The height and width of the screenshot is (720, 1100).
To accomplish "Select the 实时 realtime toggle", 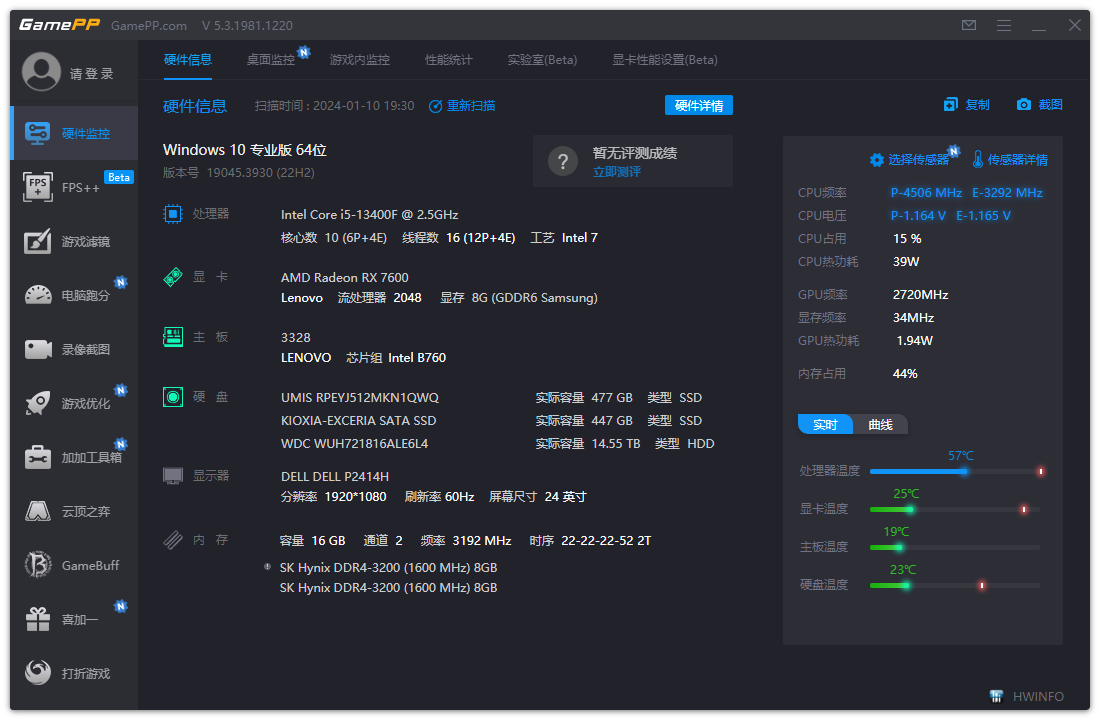I will (x=825, y=425).
